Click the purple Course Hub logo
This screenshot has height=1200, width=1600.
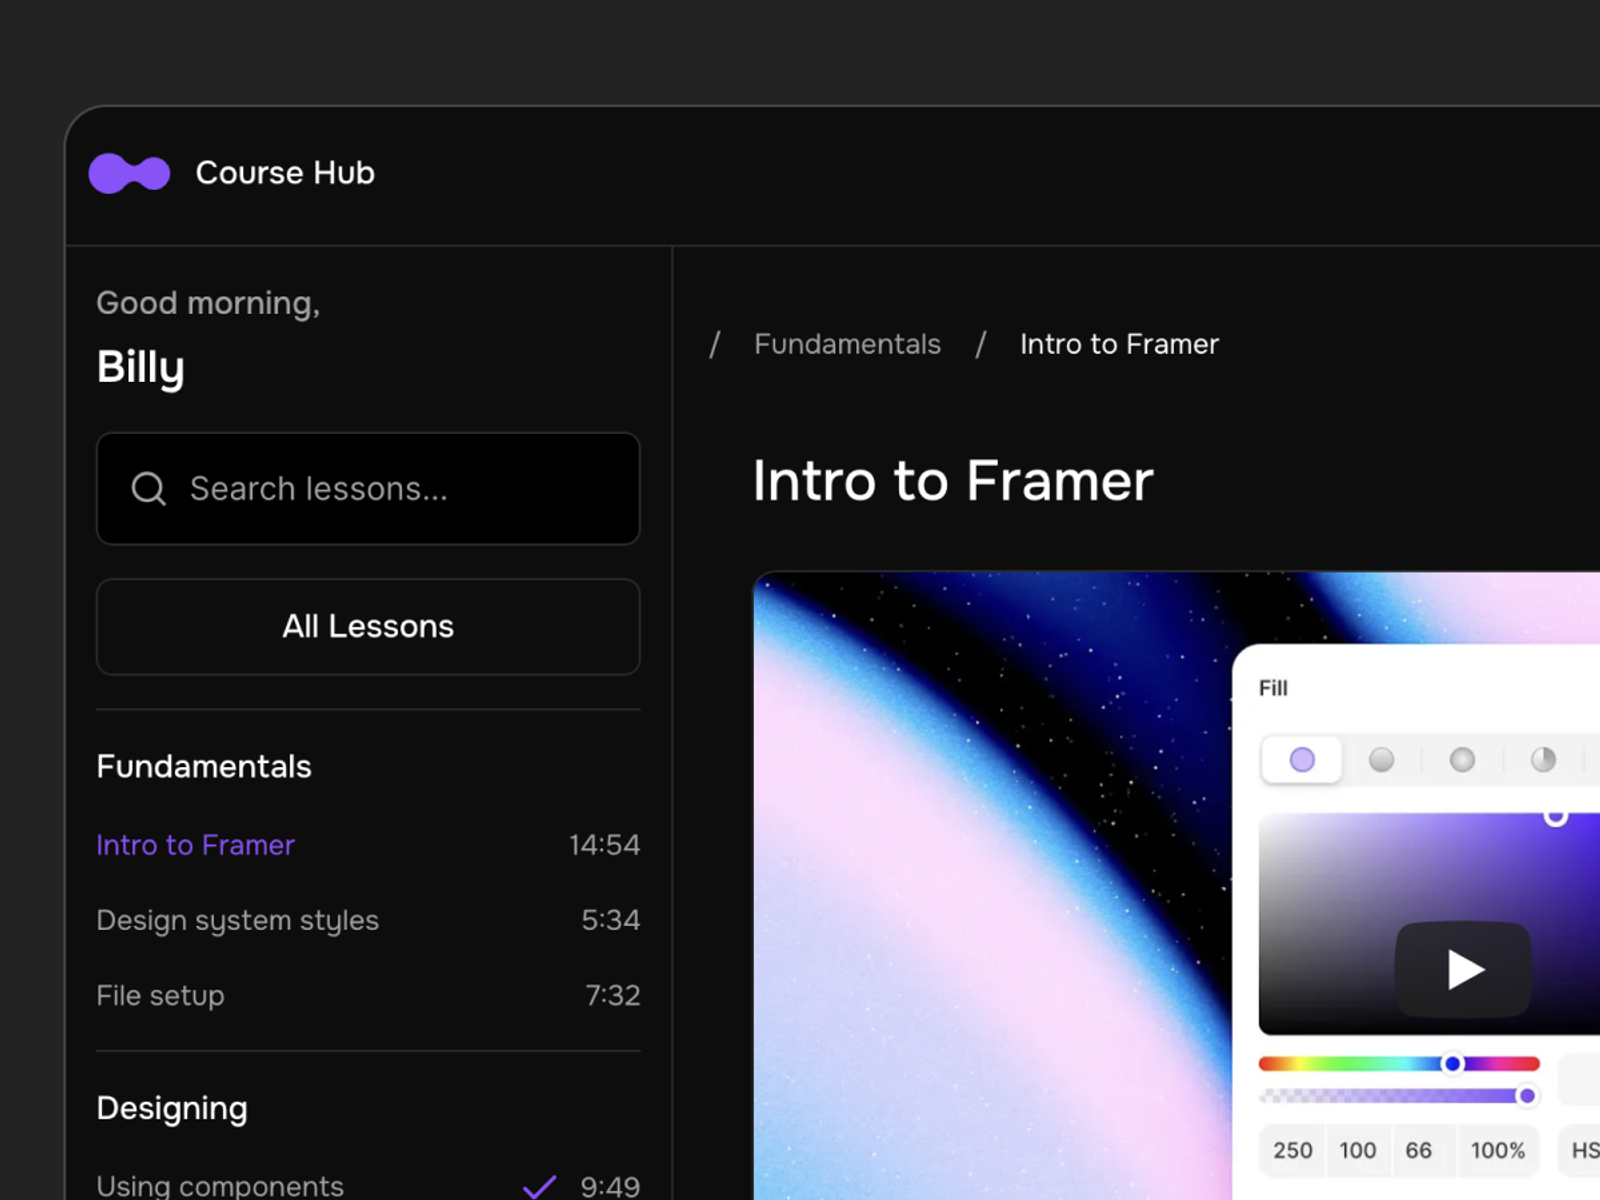[x=129, y=173]
